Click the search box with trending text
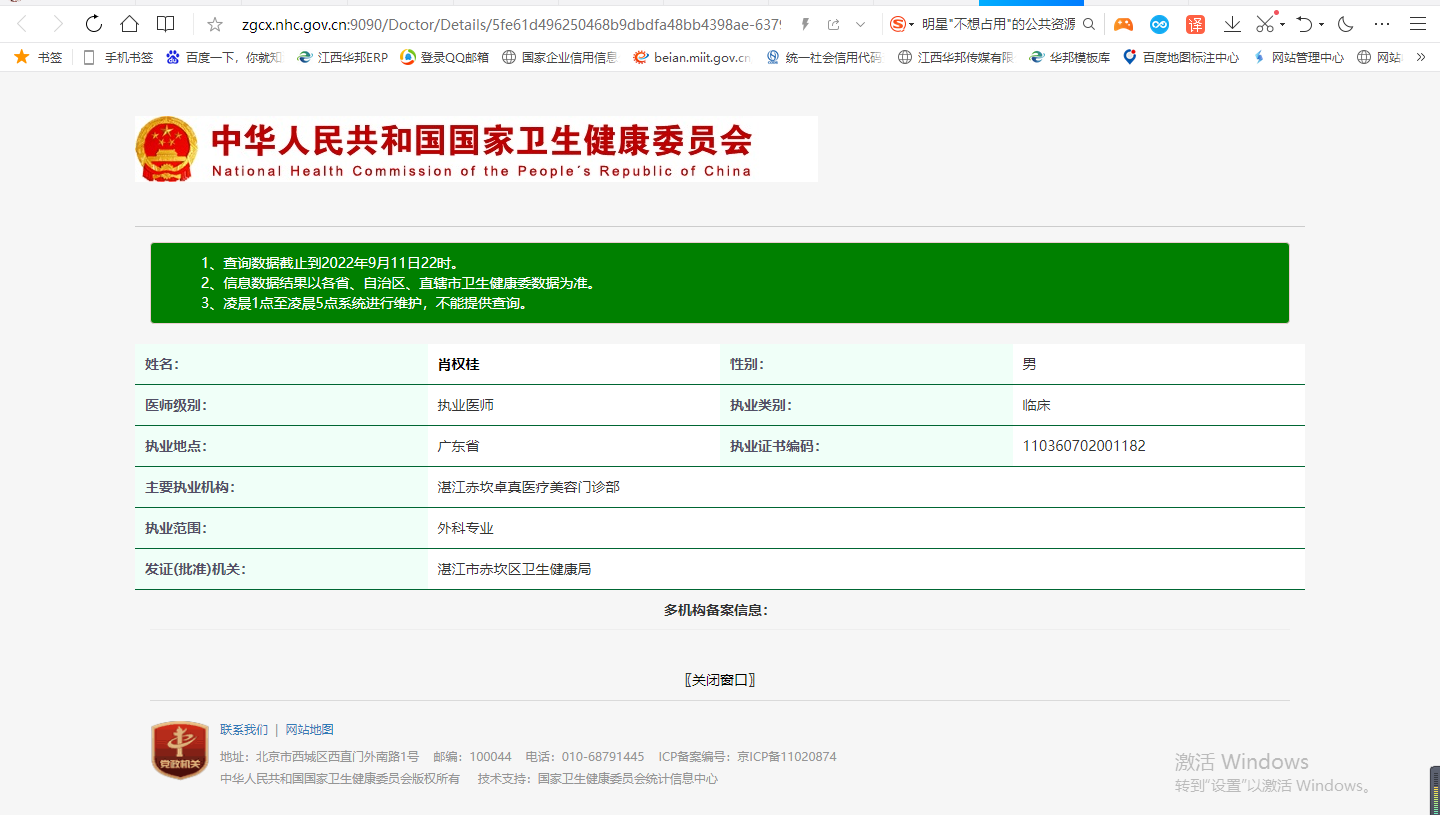This screenshot has width=1440, height=815. coord(998,24)
